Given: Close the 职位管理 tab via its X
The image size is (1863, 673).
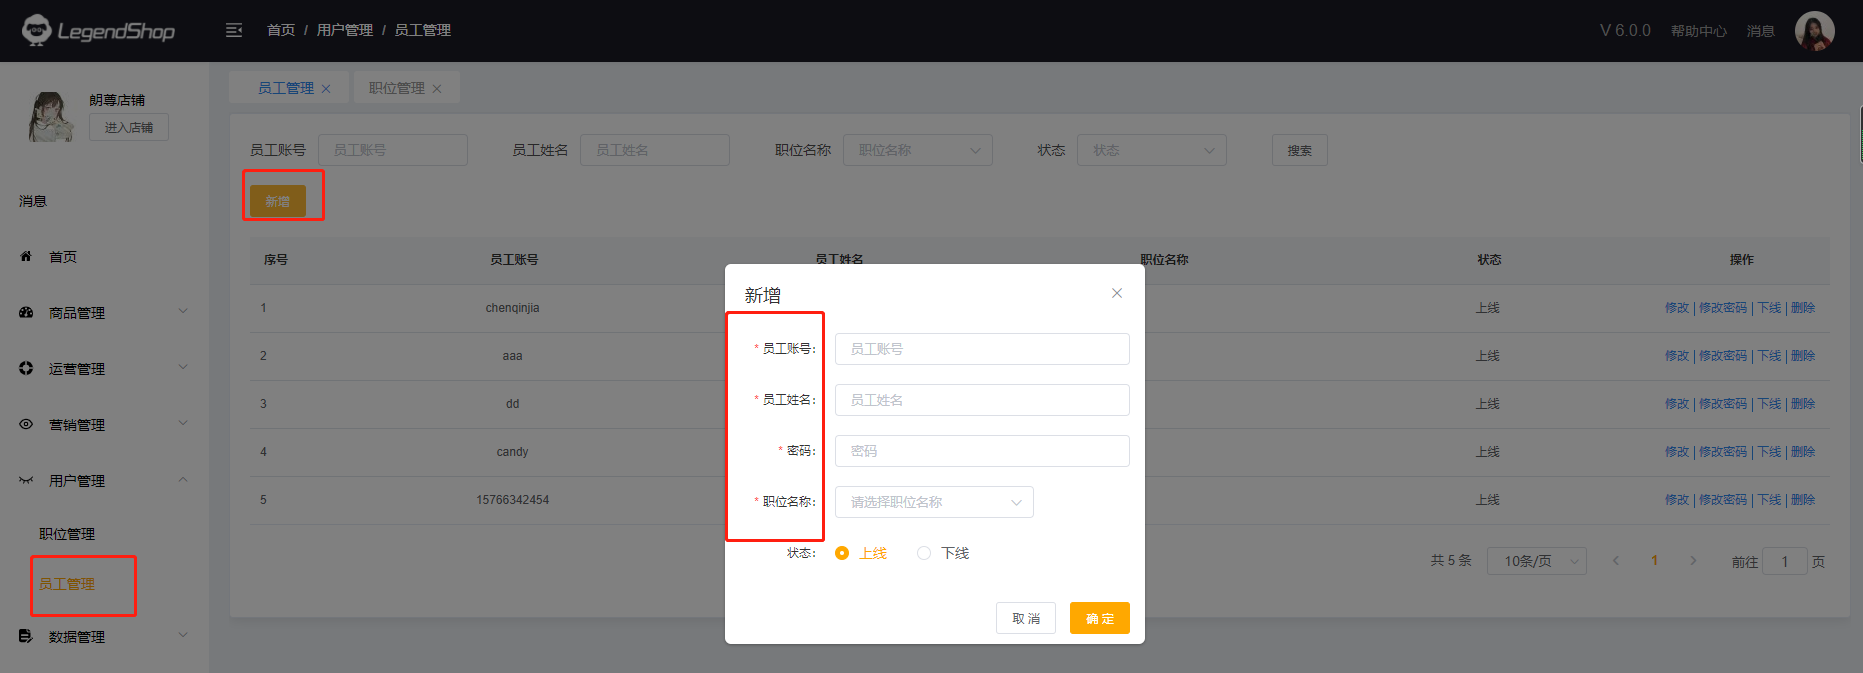Looking at the screenshot, I should point(437,89).
